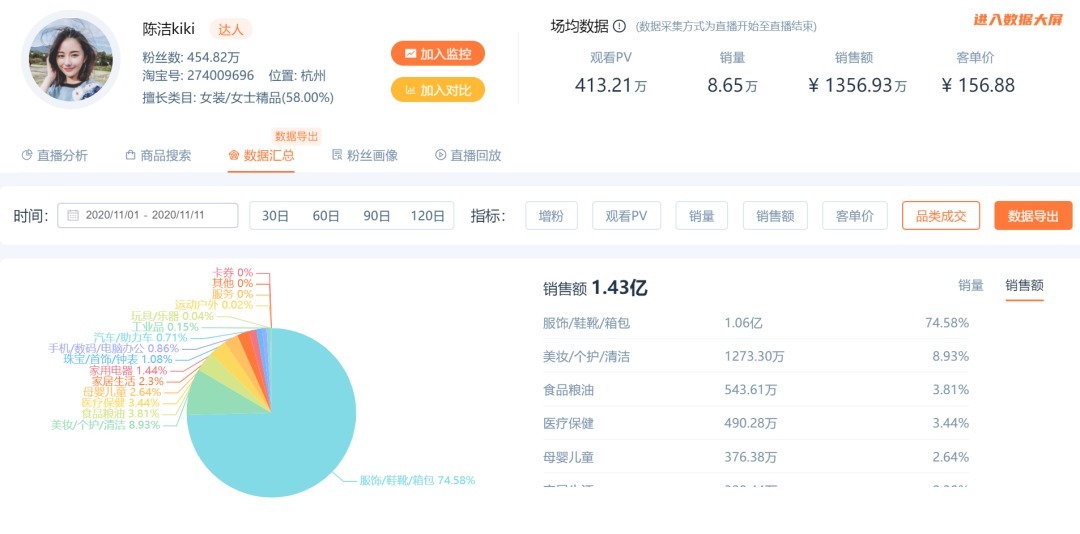This screenshot has width=1080, height=534.
Task: Click the pie label 工业品 0.15%
Action: 165,327
